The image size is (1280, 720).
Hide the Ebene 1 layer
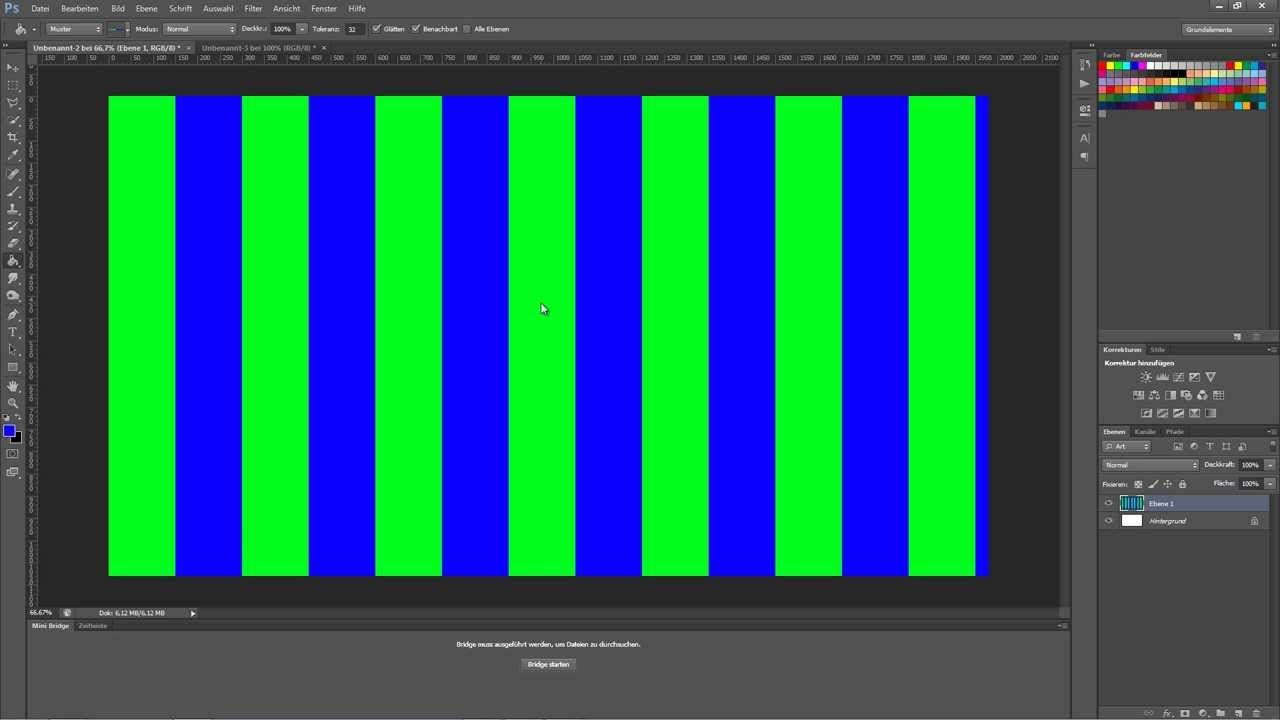coord(1108,503)
